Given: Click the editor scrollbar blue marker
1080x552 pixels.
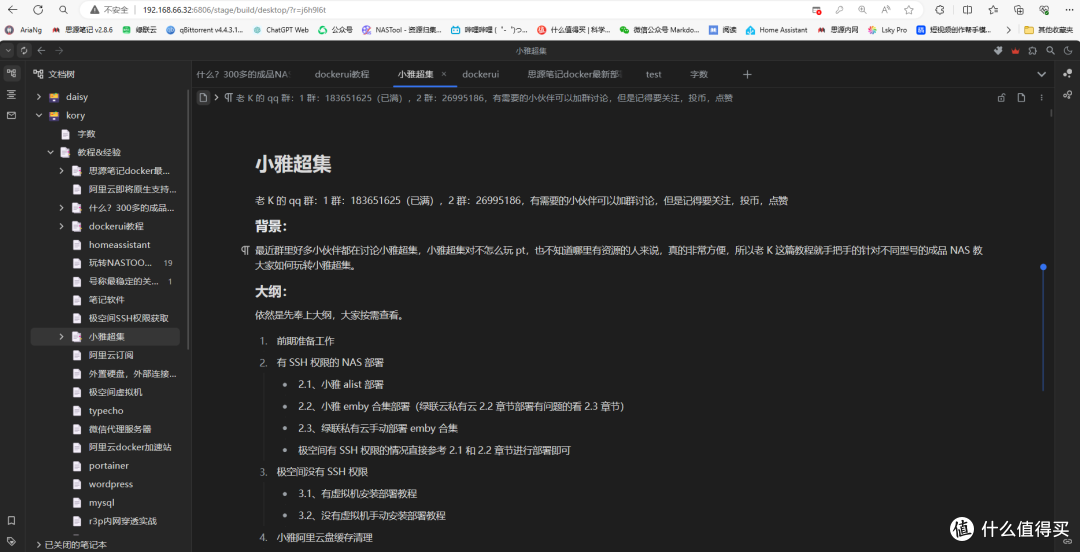Looking at the screenshot, I should 1043,267.
